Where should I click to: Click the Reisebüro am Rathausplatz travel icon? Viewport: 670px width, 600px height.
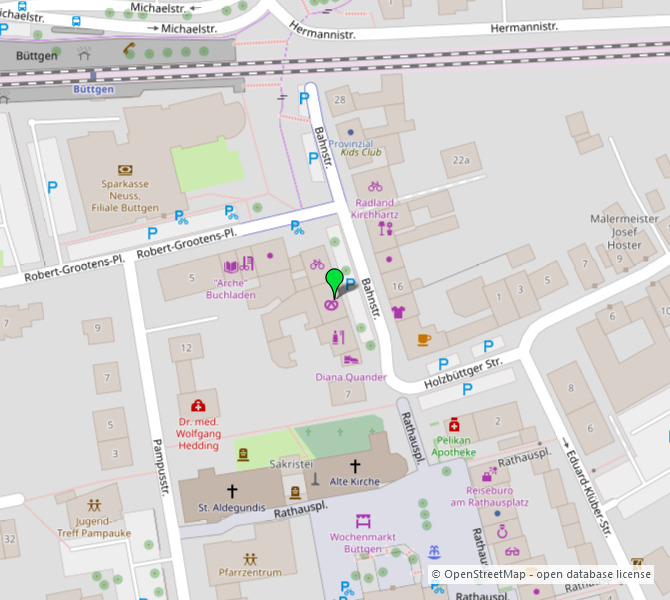489,476
